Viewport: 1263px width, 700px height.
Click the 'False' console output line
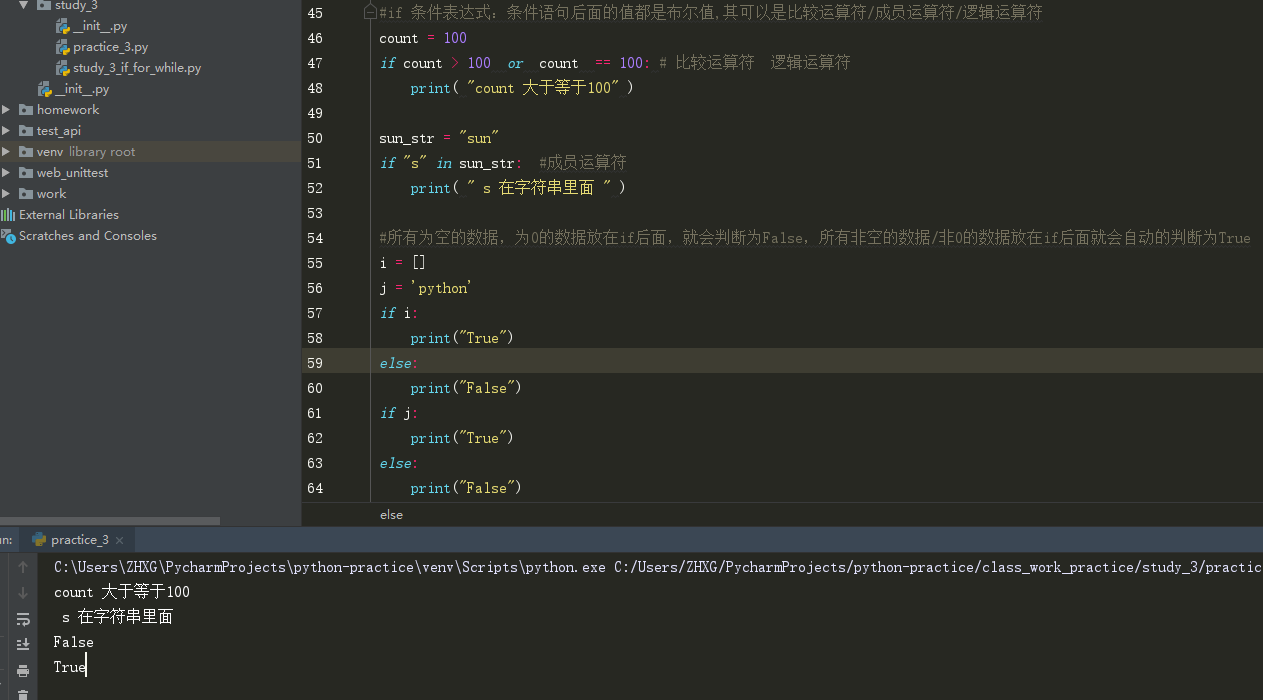coord(74,642)
